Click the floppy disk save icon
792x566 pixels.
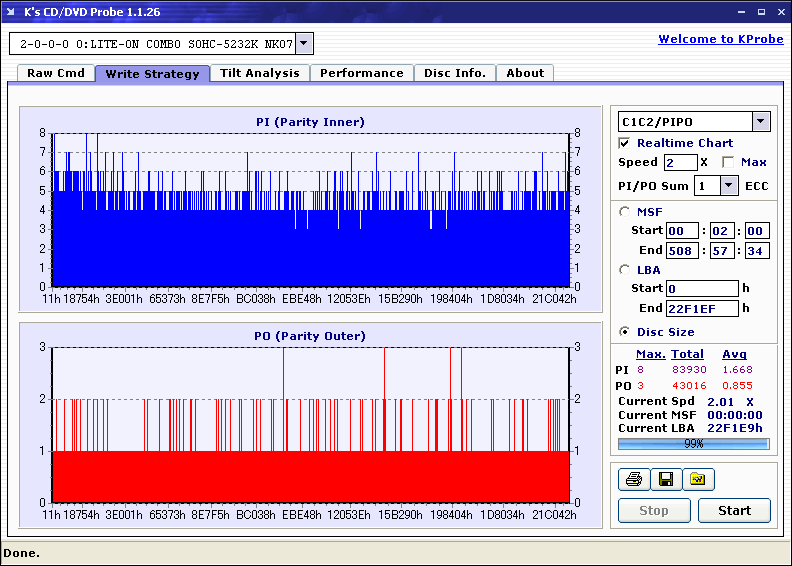(x=666, y=480)
